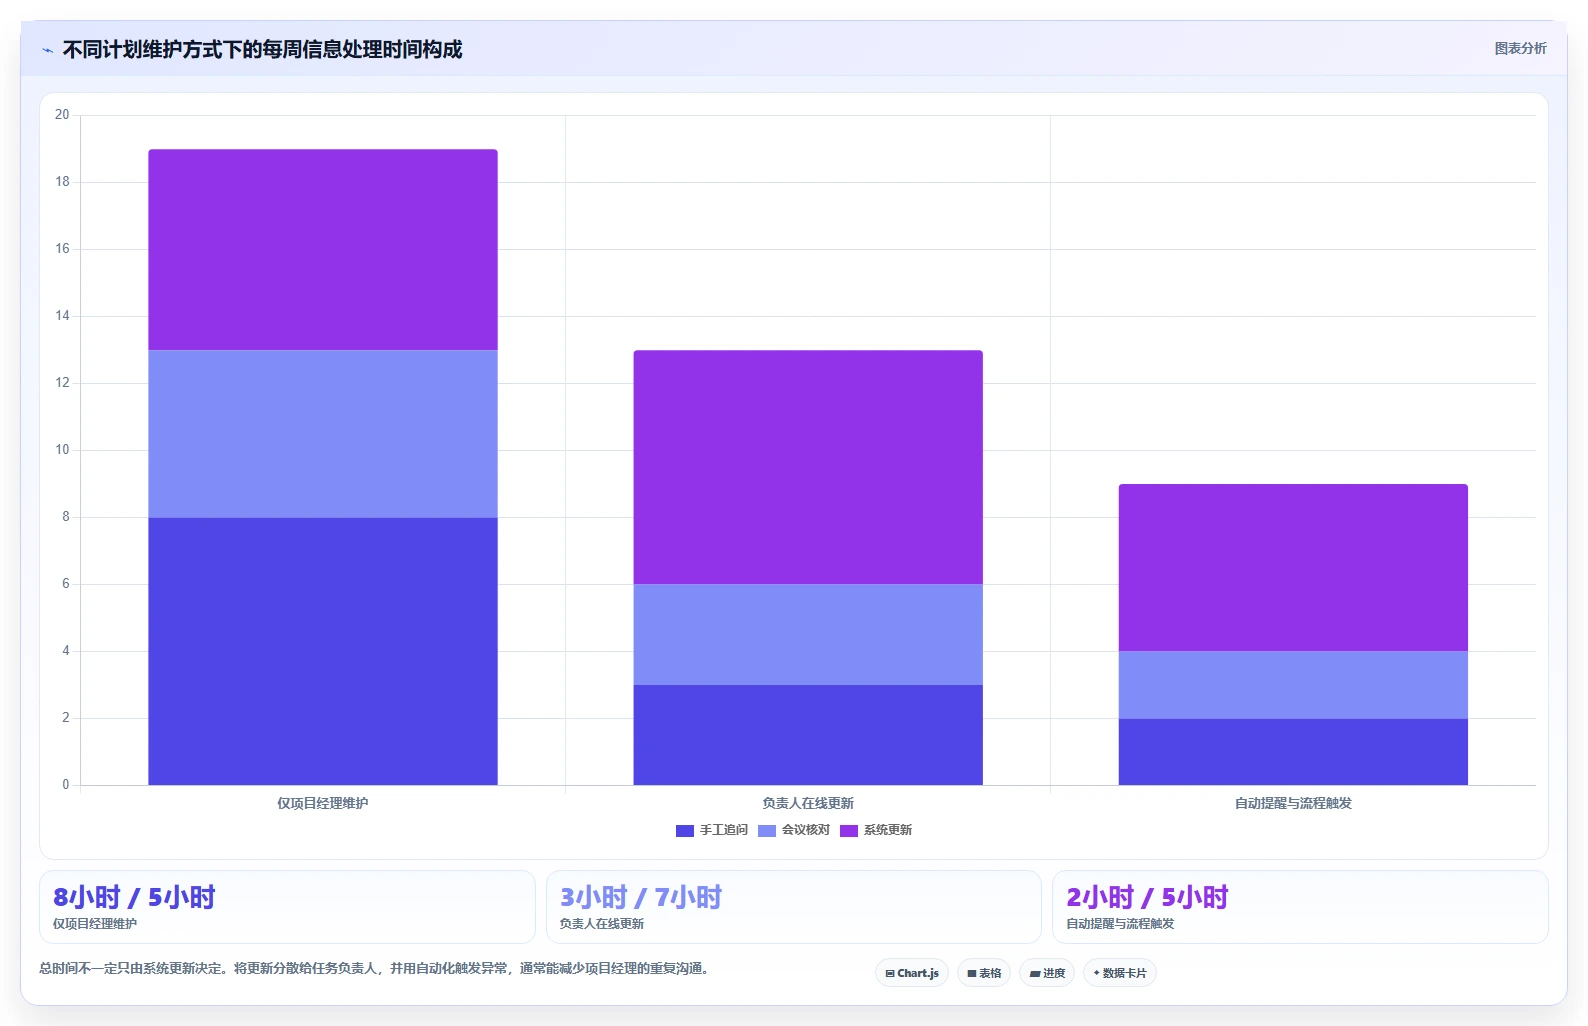1588x1026 pixels.
Task: Click the 2小时 / 5小时 stat value
Action: (x=1147, y=897)
